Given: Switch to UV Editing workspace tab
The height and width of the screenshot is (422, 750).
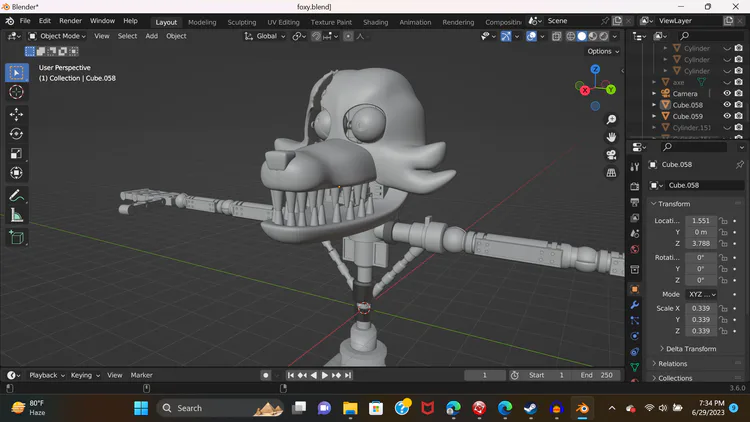Looking at the screenshot, I should (283, 22).
